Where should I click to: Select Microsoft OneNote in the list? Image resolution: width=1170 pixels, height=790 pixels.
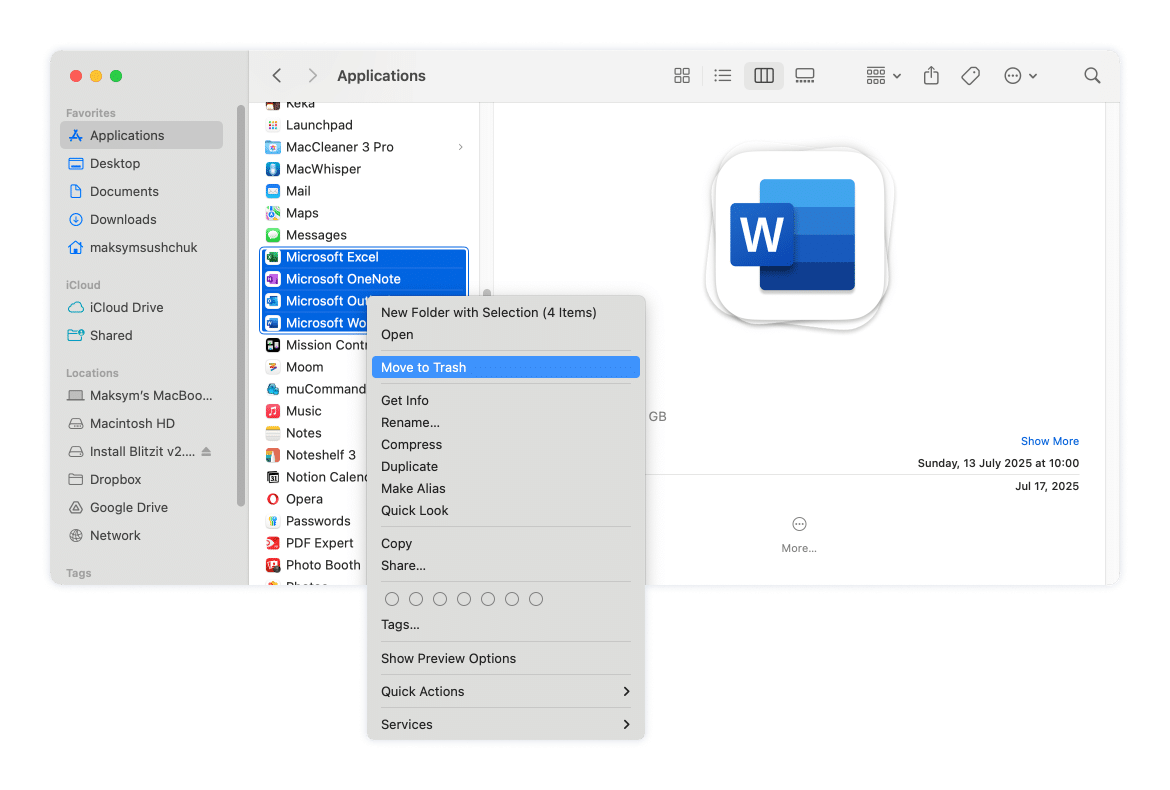365,279
